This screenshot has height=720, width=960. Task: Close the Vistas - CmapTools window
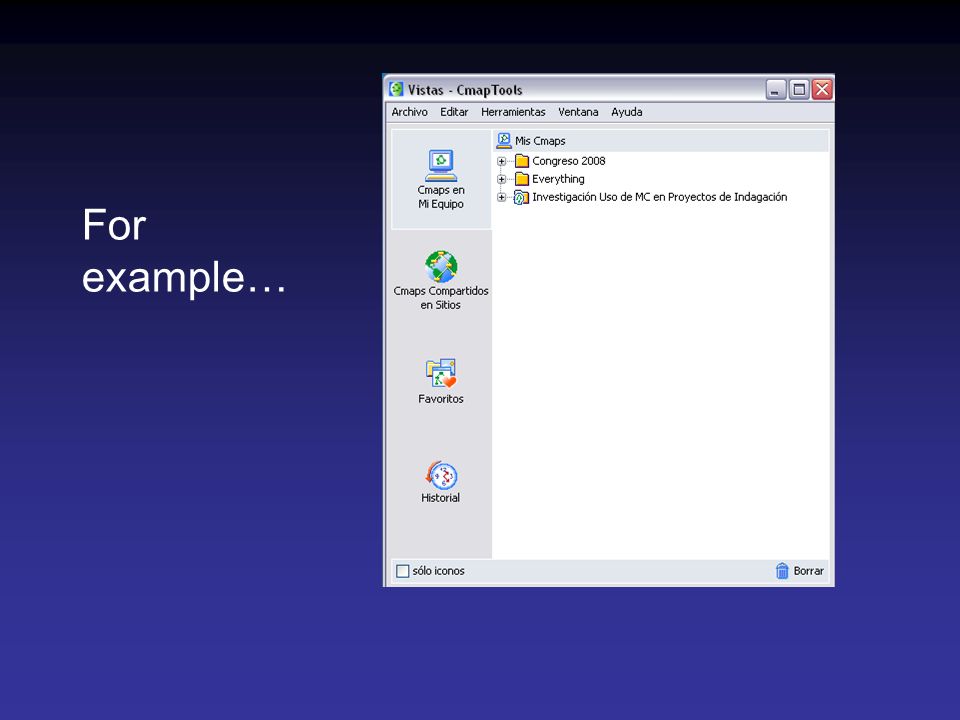coord(822,89)
